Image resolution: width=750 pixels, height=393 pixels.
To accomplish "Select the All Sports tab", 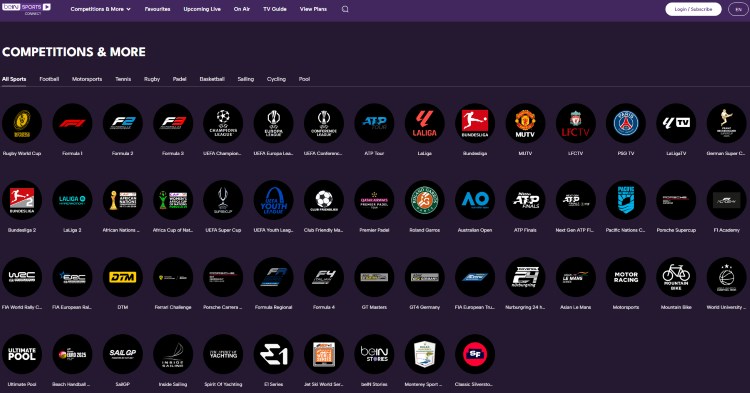I will pyautogui.click(x=14, y=79).
